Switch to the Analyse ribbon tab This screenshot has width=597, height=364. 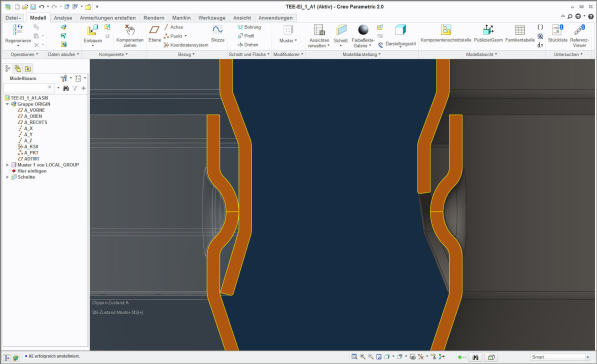coord(63,18)
